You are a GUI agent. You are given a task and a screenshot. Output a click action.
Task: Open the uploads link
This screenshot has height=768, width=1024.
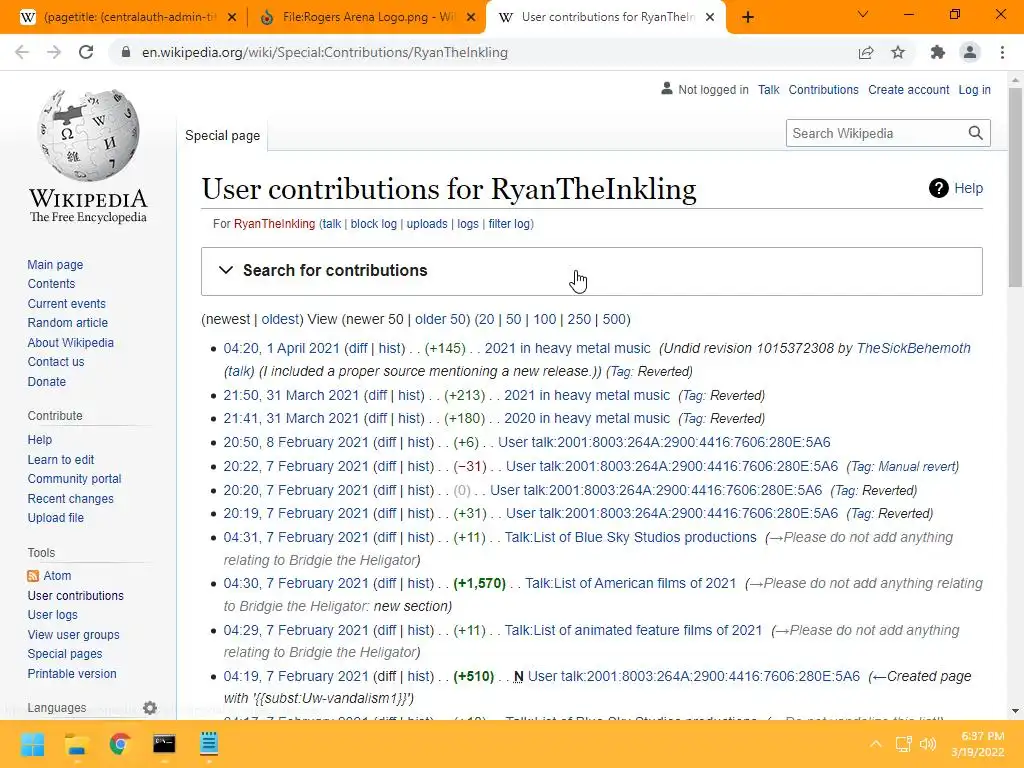point(427,224)
